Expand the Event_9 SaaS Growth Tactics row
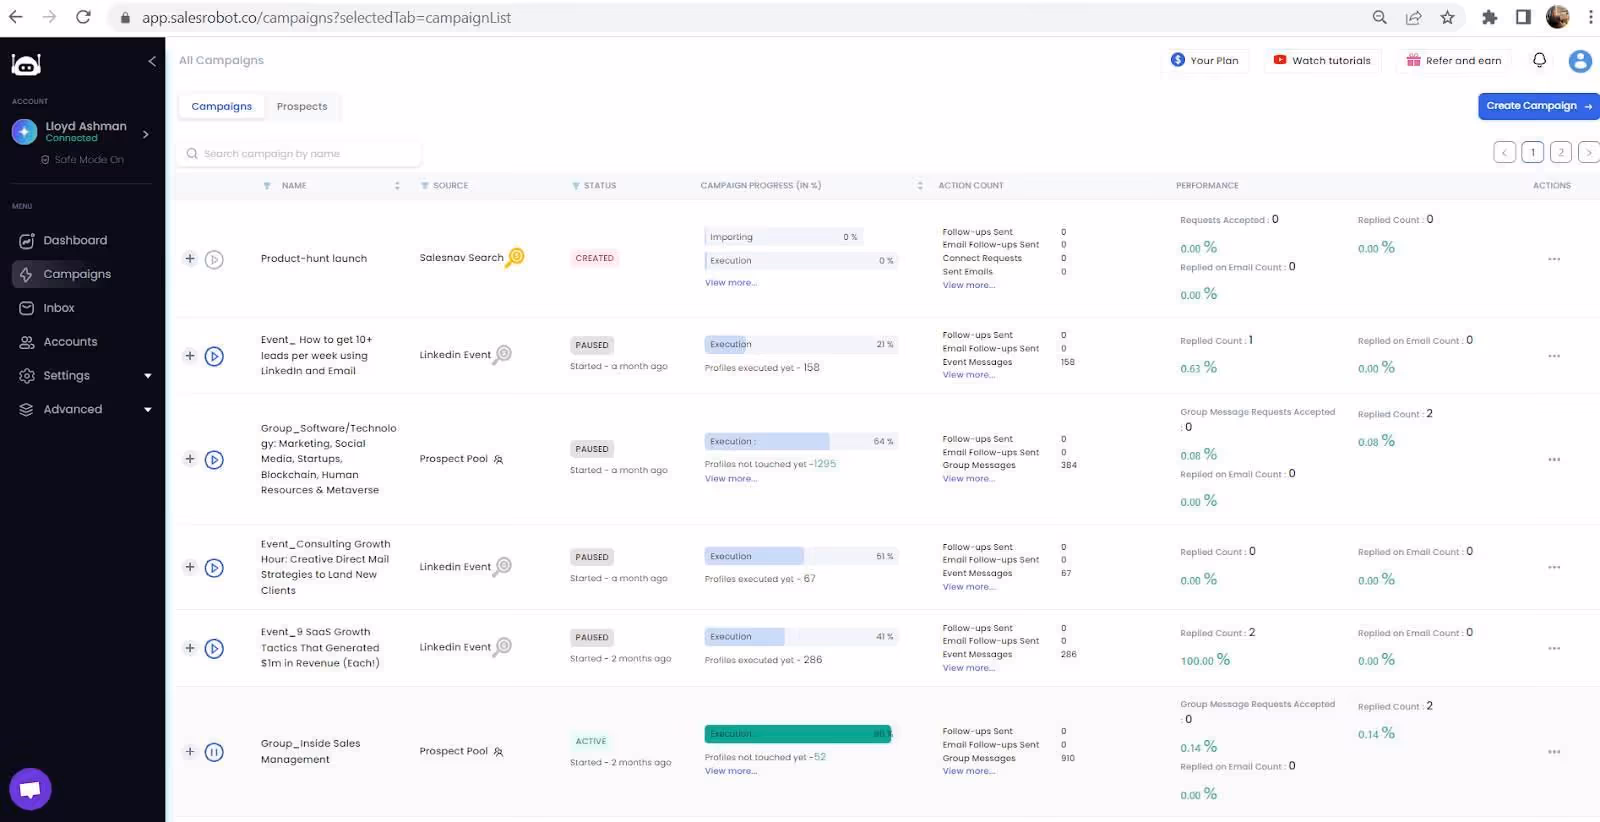 (190, 648)
